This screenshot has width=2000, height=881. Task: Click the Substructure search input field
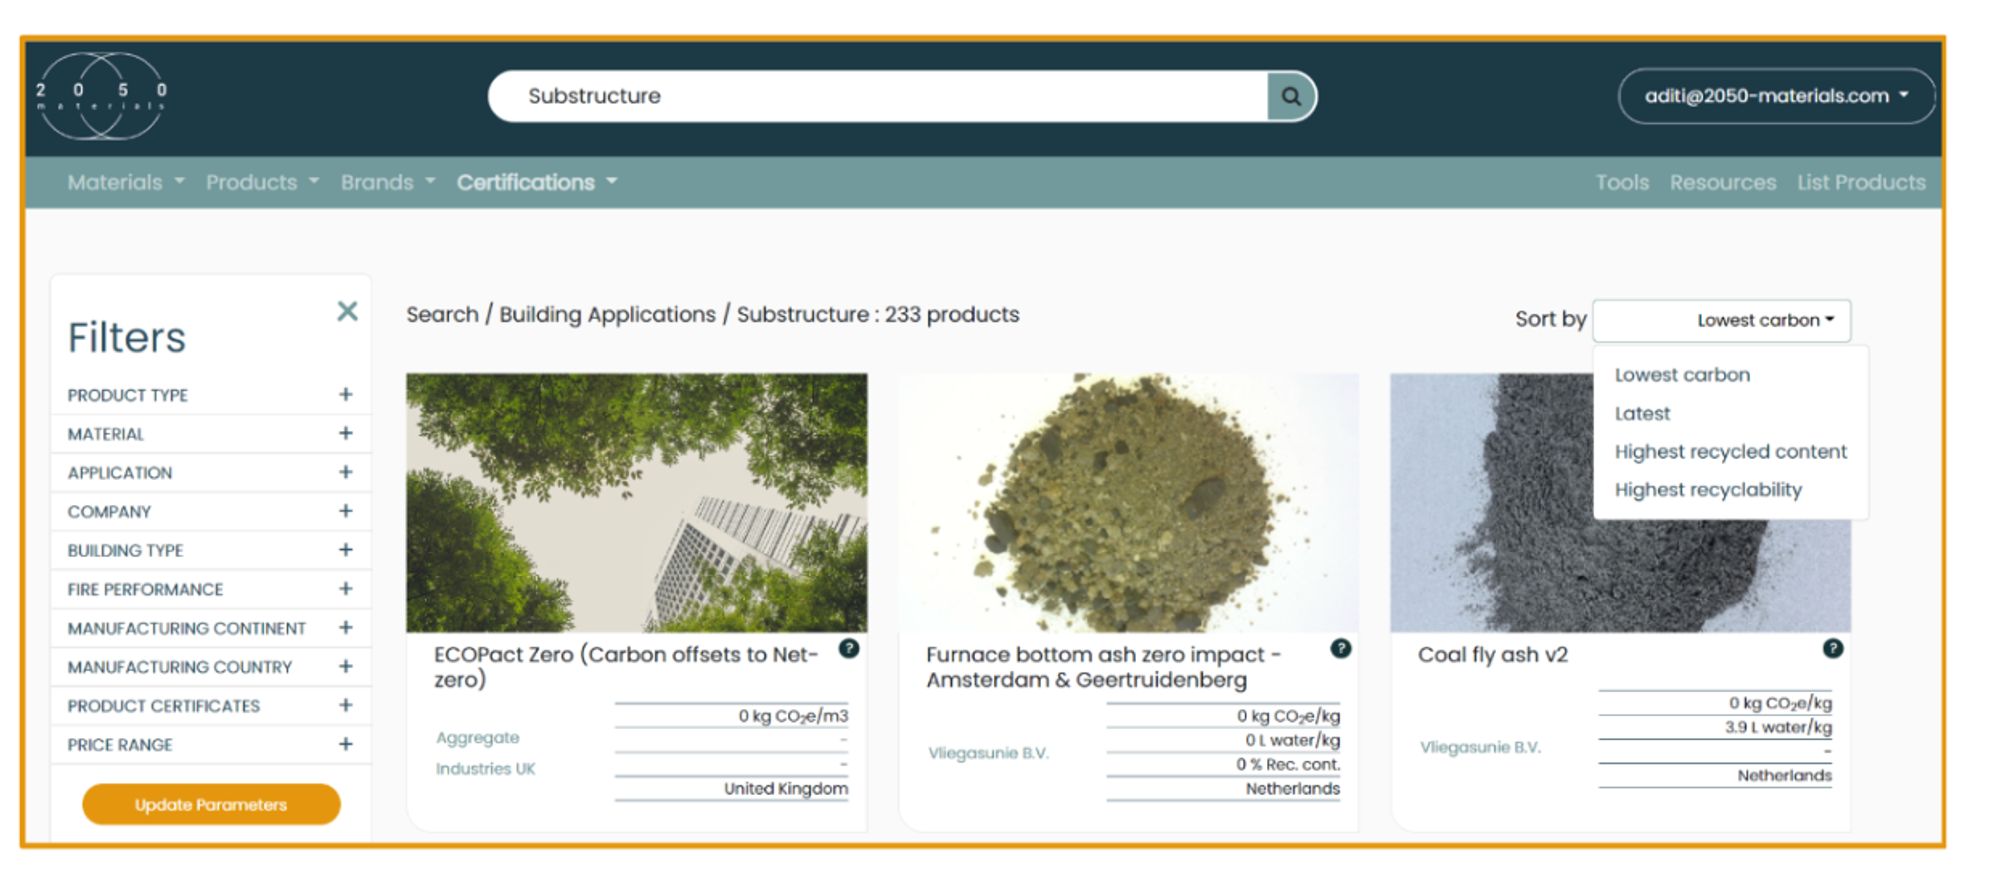click(x=880, y=96)
